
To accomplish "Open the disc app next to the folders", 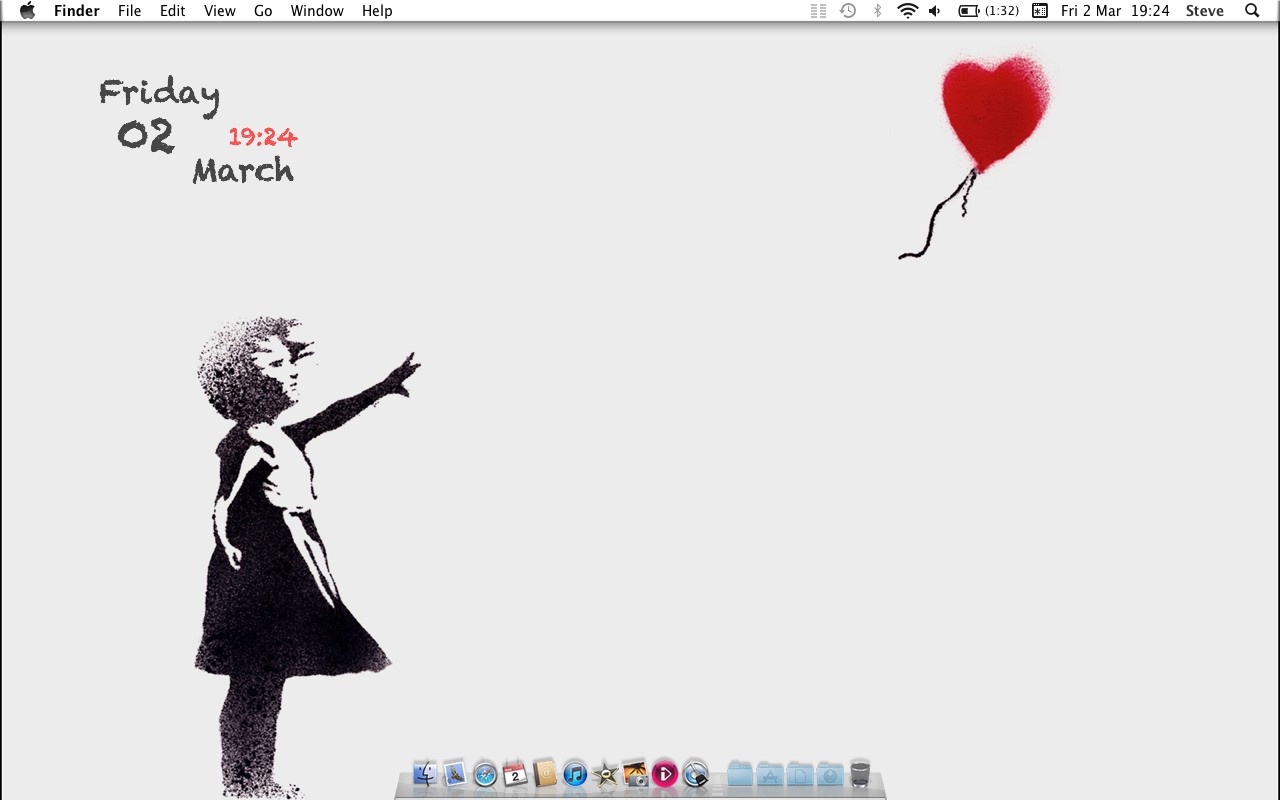I will tap(696, 773).
